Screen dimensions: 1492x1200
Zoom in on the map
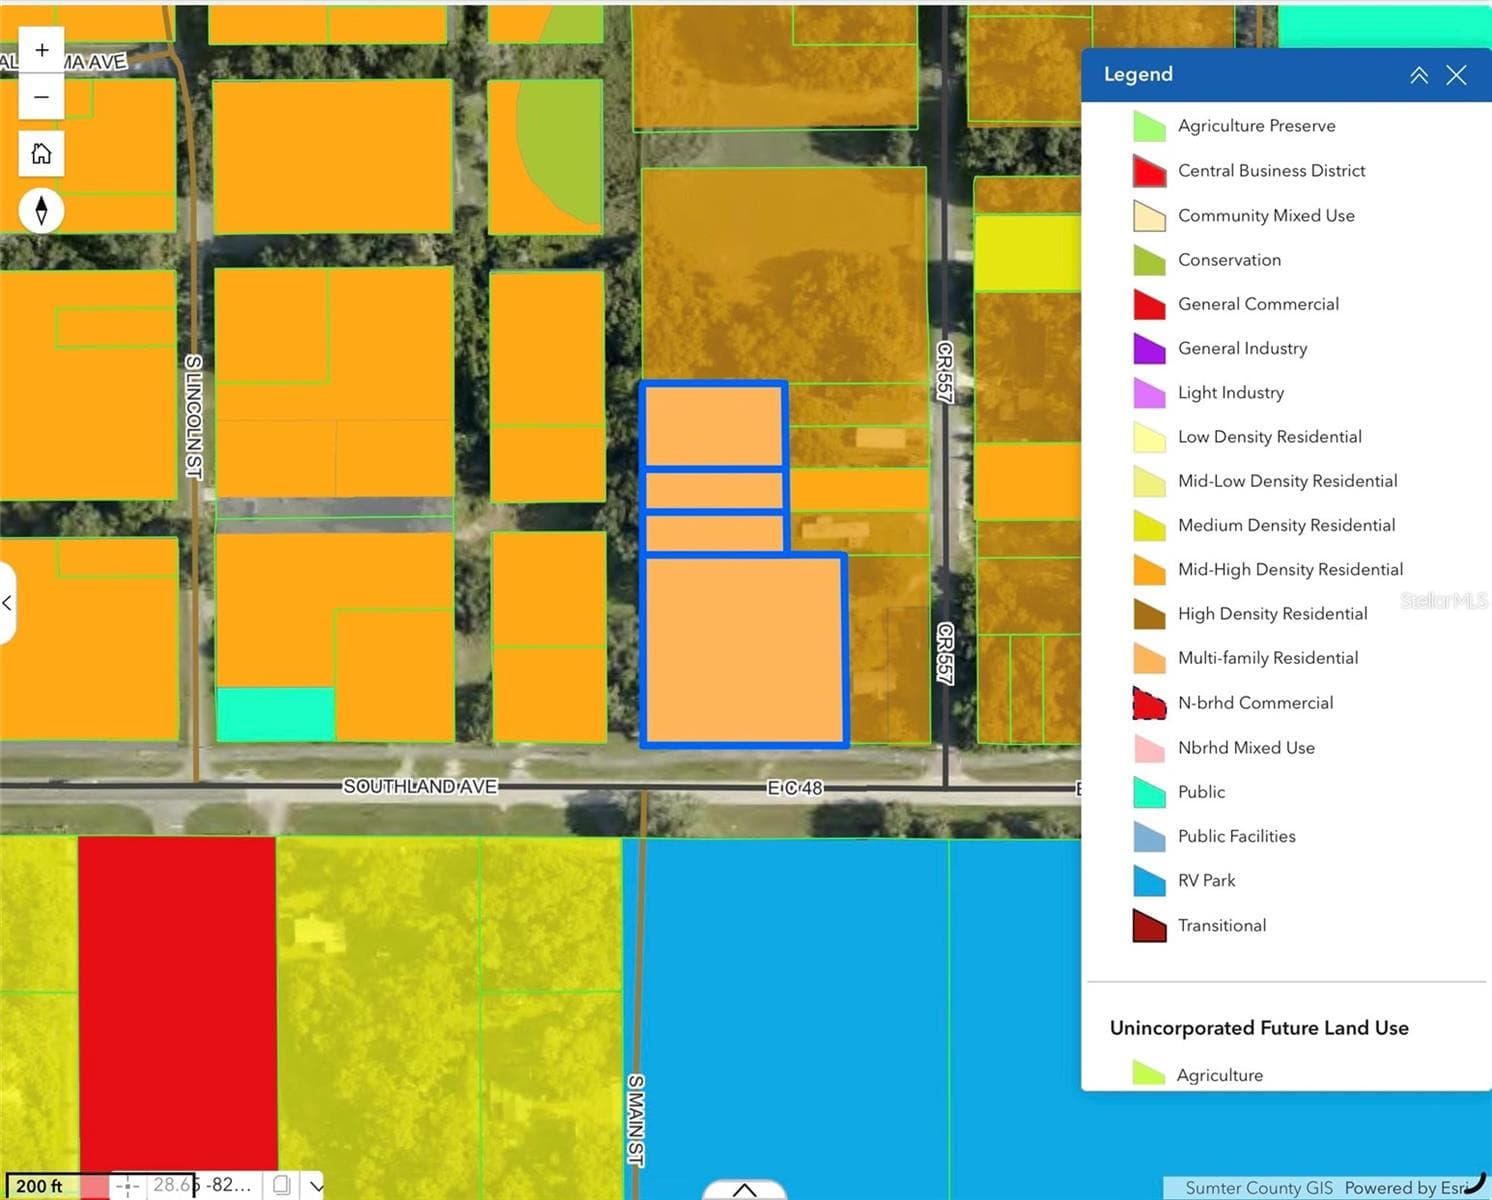tap(41, 50)
